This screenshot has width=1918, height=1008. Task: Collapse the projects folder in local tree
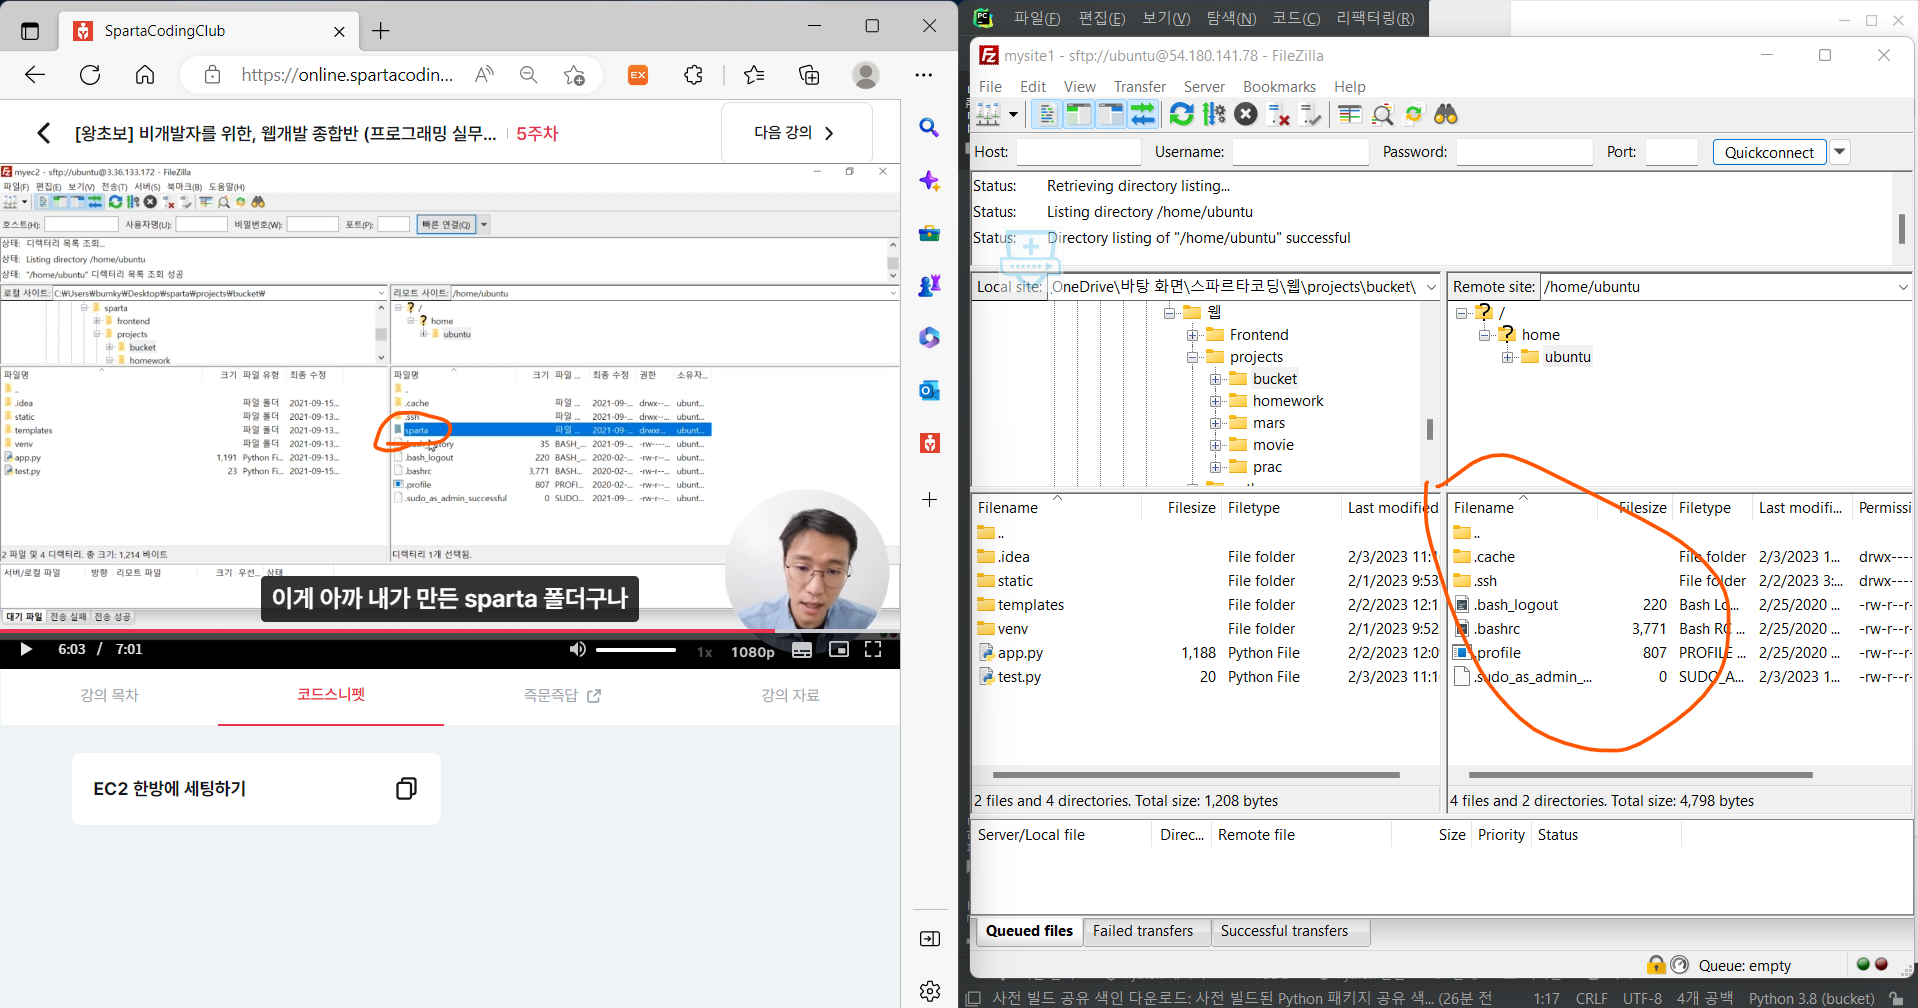1192,357
